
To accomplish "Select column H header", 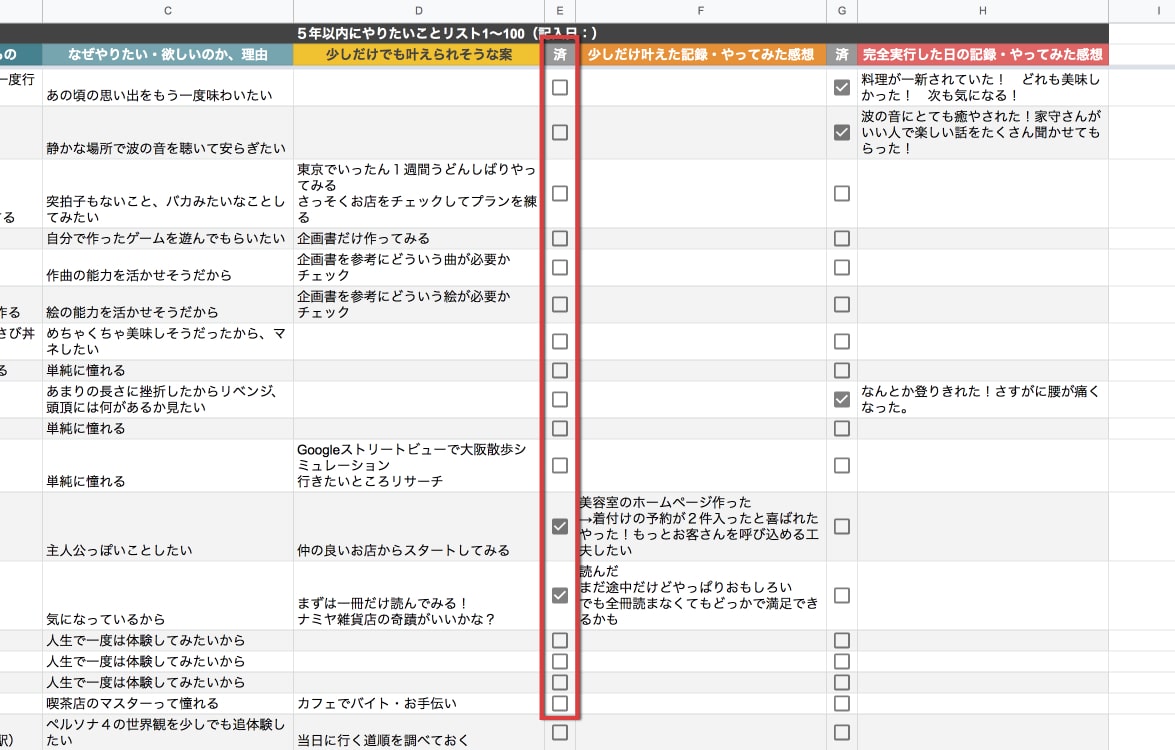I will (982, 10).
